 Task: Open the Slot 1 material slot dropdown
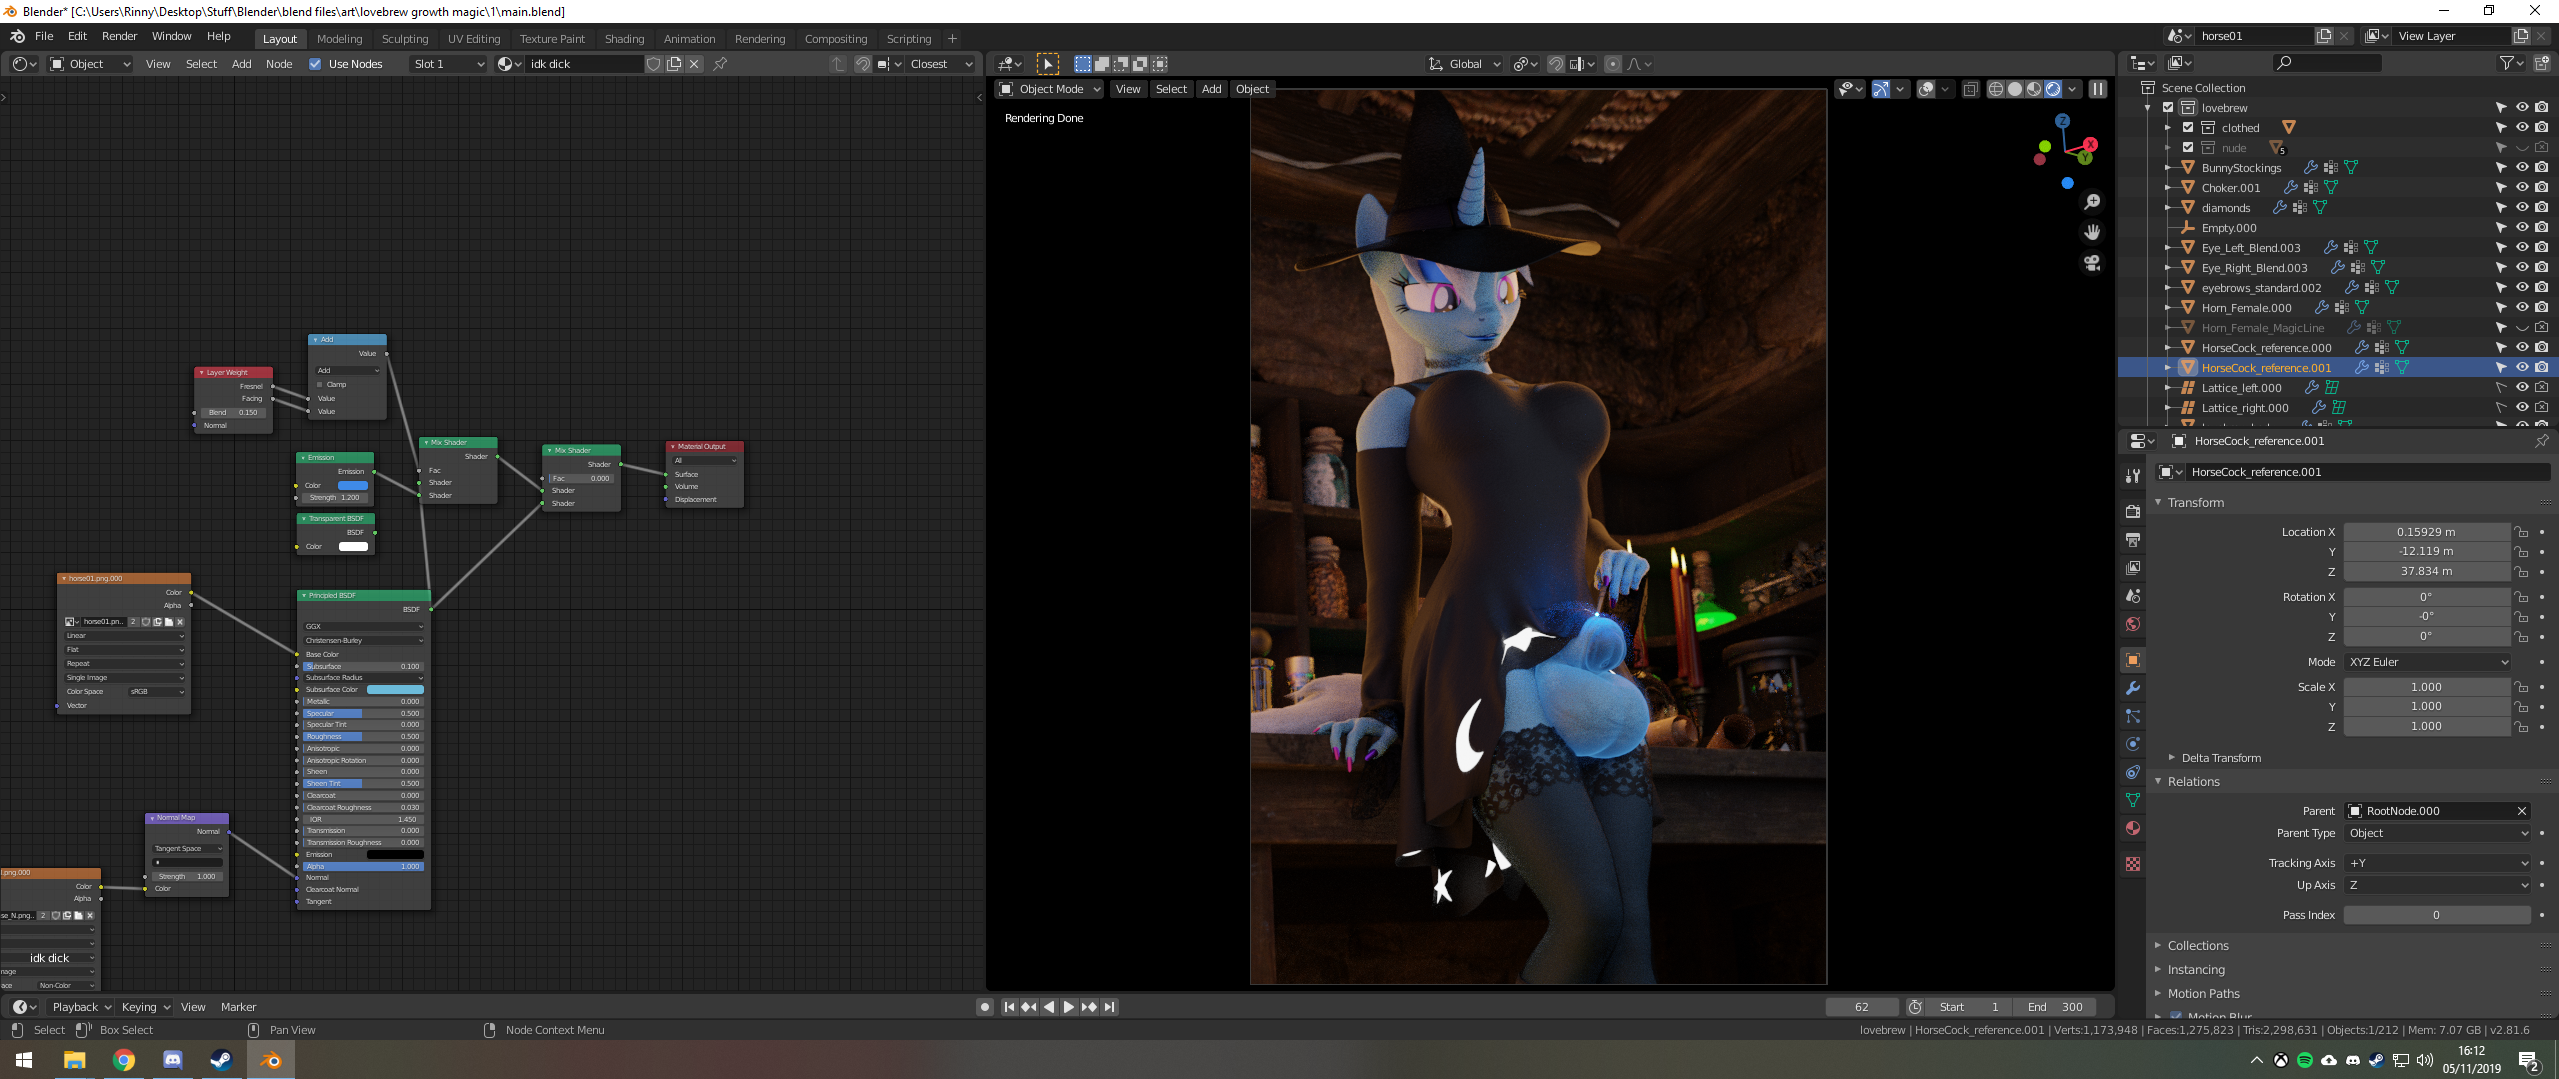[448, 64]
